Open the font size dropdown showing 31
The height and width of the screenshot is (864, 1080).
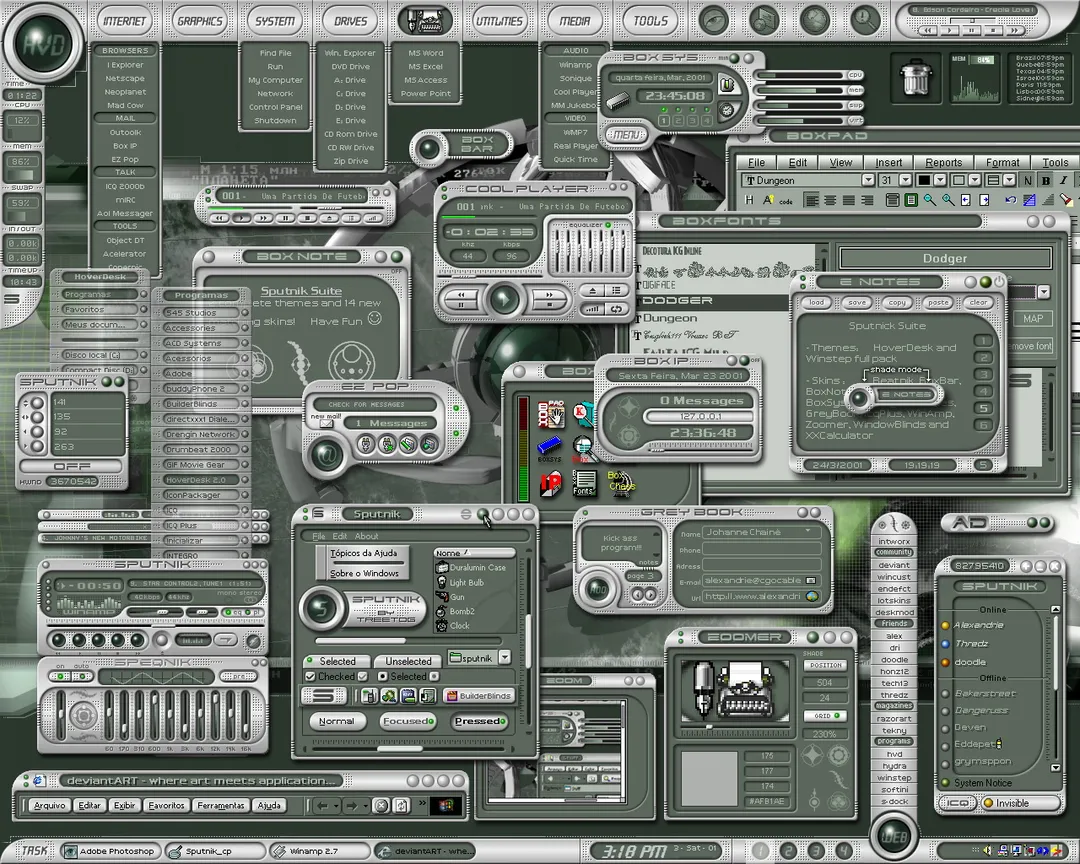pyautogui.click(x=905, y=181)
